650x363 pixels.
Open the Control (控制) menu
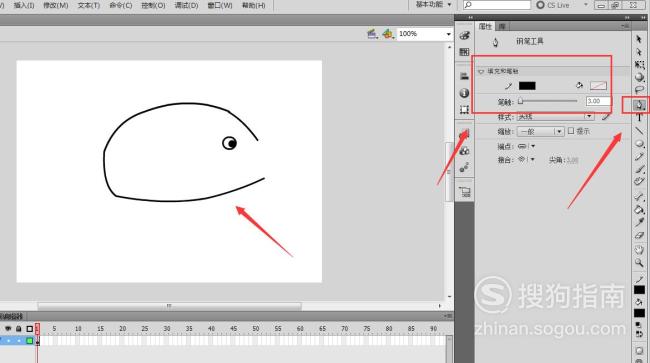153,5
